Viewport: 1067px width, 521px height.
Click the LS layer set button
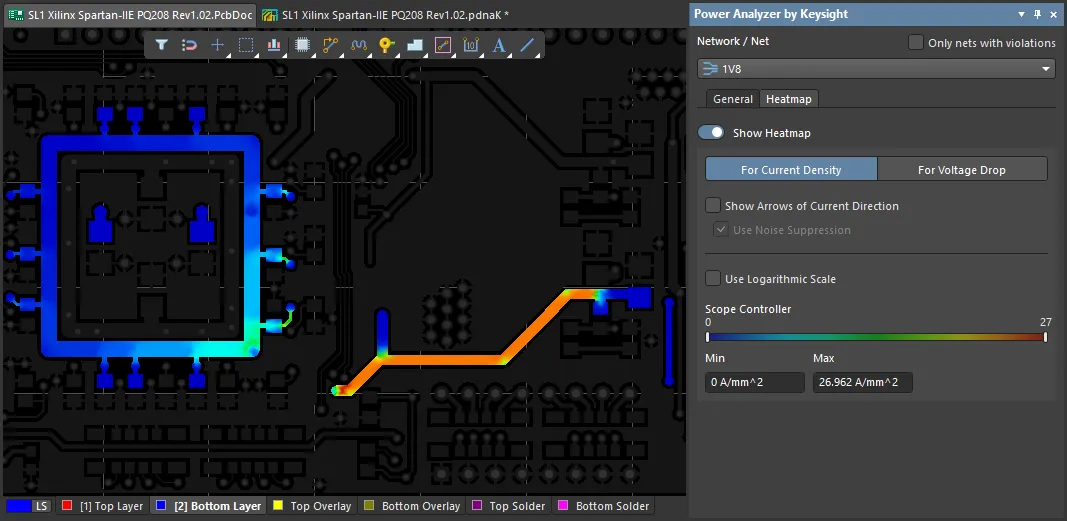coord(42,506)
